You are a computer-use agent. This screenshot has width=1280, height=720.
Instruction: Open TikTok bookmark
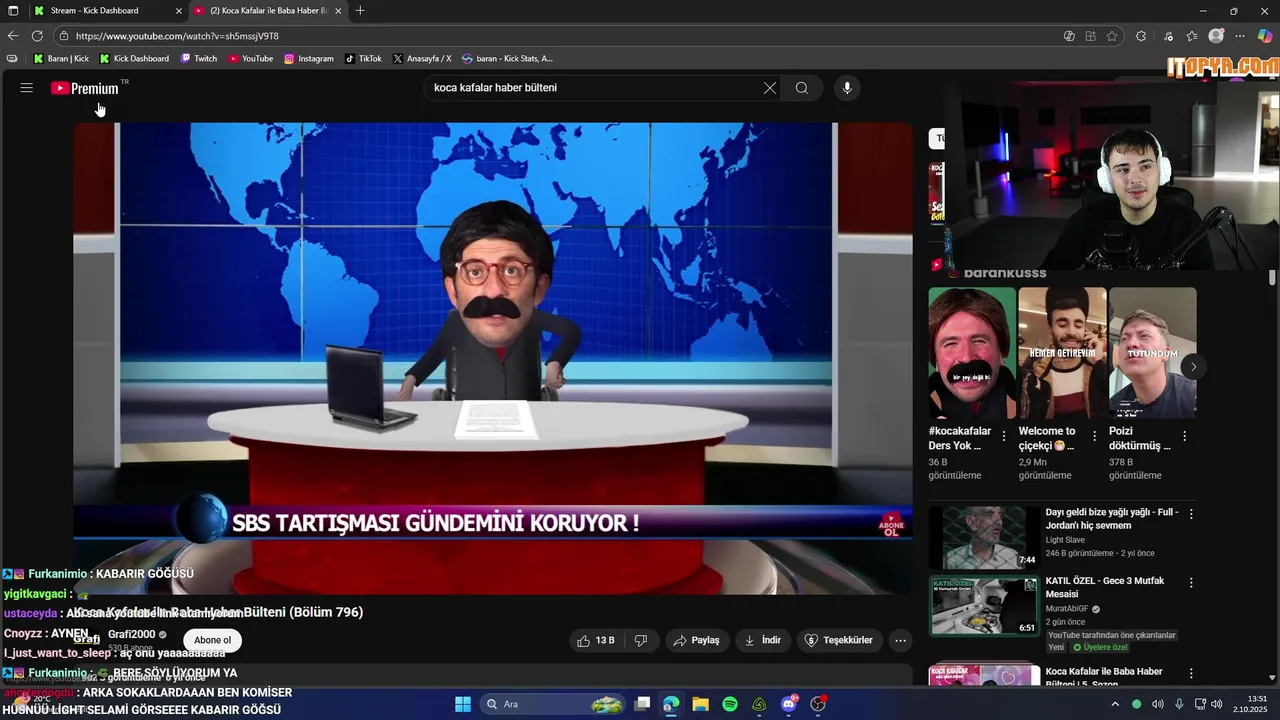click(x=363, y=59)
